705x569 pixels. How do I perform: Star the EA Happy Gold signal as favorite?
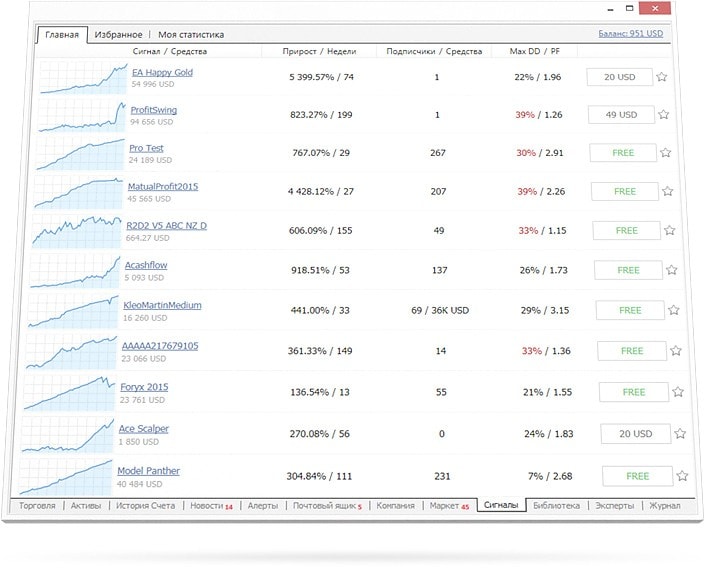(662, 77)
